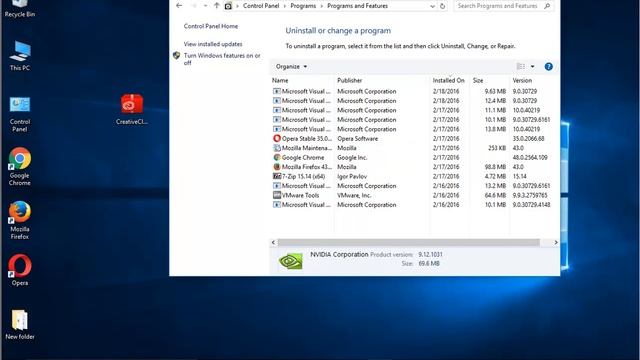This screenshot has height=360, width=640.
Task: Launch Mozilla Firefox from the desktop
Action: [20, 220]
